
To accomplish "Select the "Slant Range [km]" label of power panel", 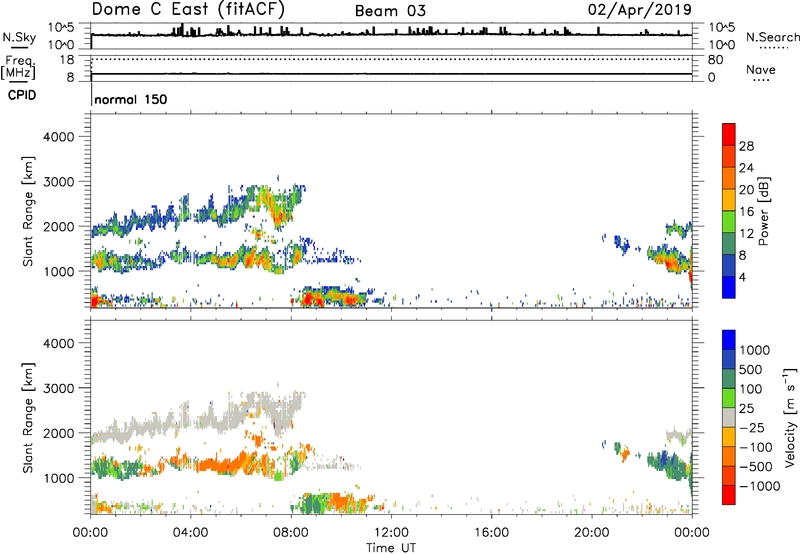I will (28, 211).
